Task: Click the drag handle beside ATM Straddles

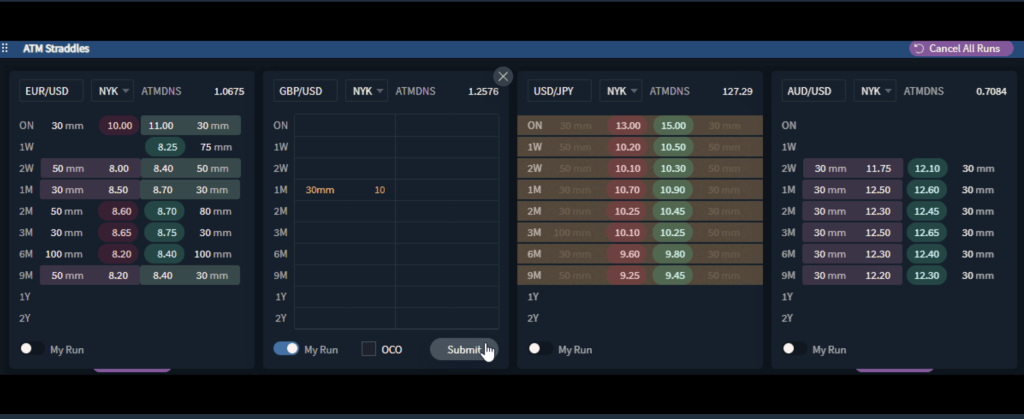Action: click(x=5, y=48)
